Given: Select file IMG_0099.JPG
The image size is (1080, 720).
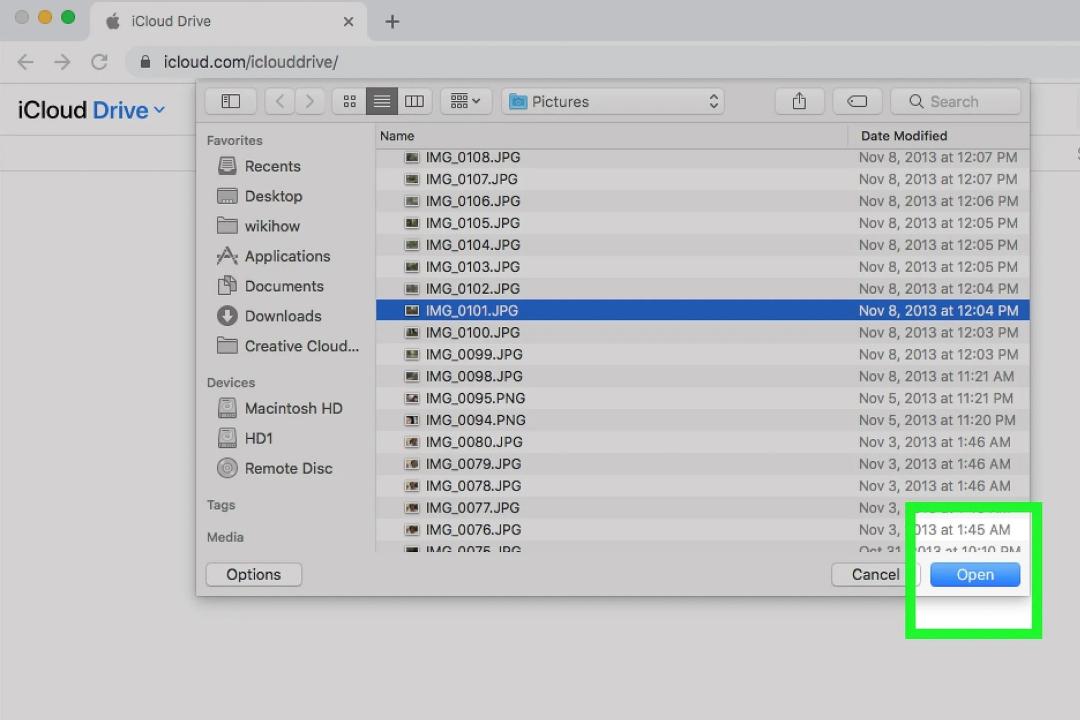Looking at the screenshot, I should tap(703, 354).
